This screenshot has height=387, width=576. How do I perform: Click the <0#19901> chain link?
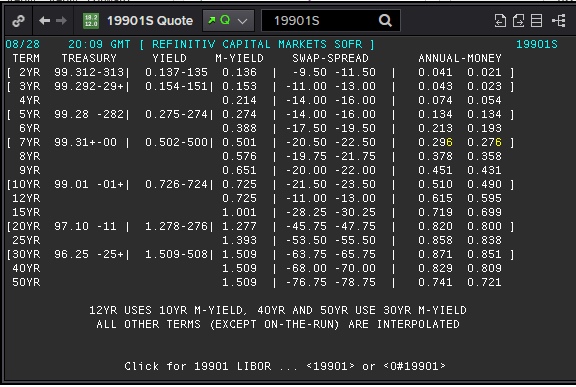(x=414, y=366)
